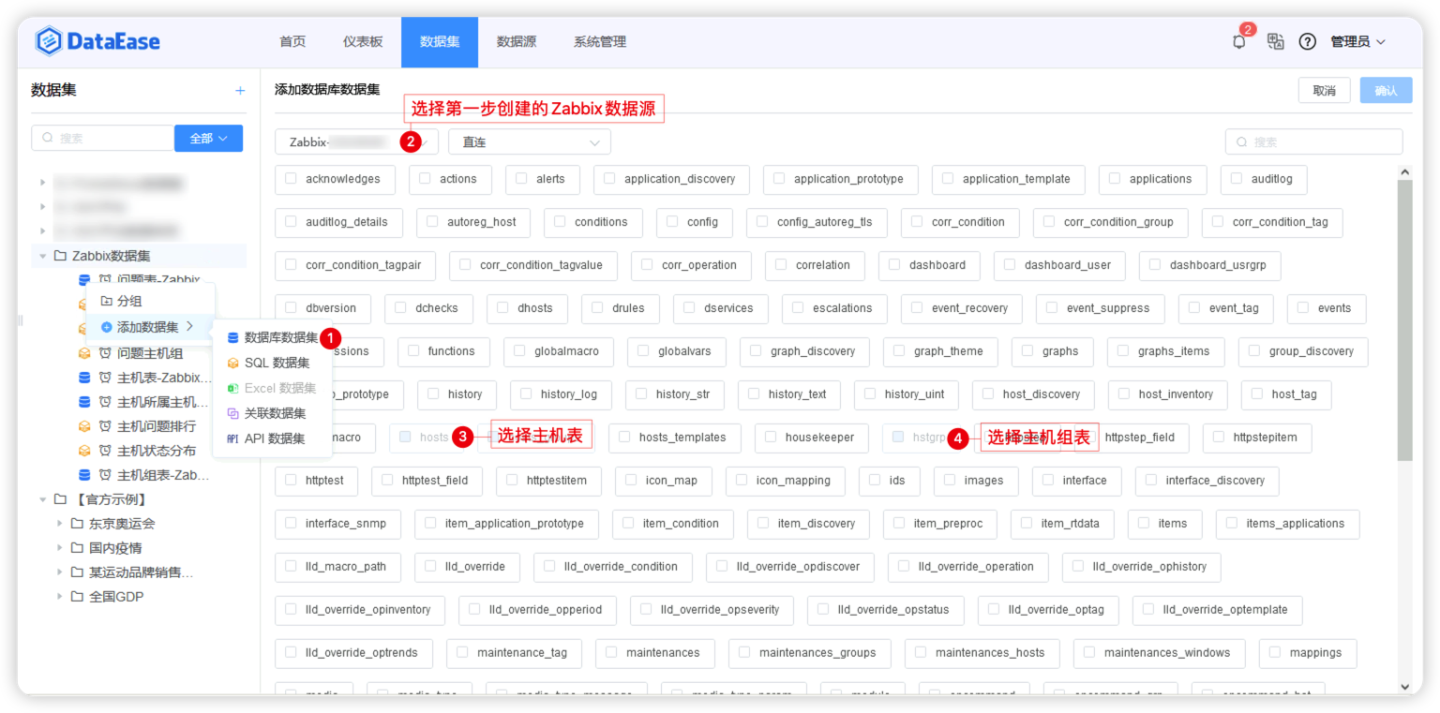Open the 全部 filter dropdown
This screenshot has width=1440, height=713.
[x=208, y=138]
